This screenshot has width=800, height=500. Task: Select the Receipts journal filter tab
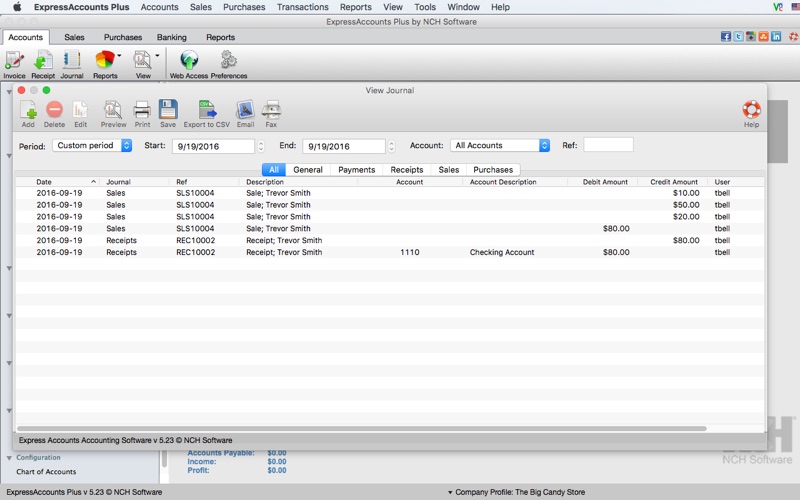pyautogui.click(x=407, y=169)
